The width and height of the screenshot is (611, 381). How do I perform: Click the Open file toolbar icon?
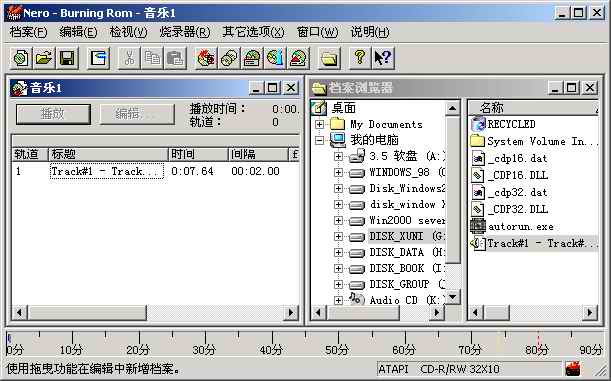click(44, 58)
